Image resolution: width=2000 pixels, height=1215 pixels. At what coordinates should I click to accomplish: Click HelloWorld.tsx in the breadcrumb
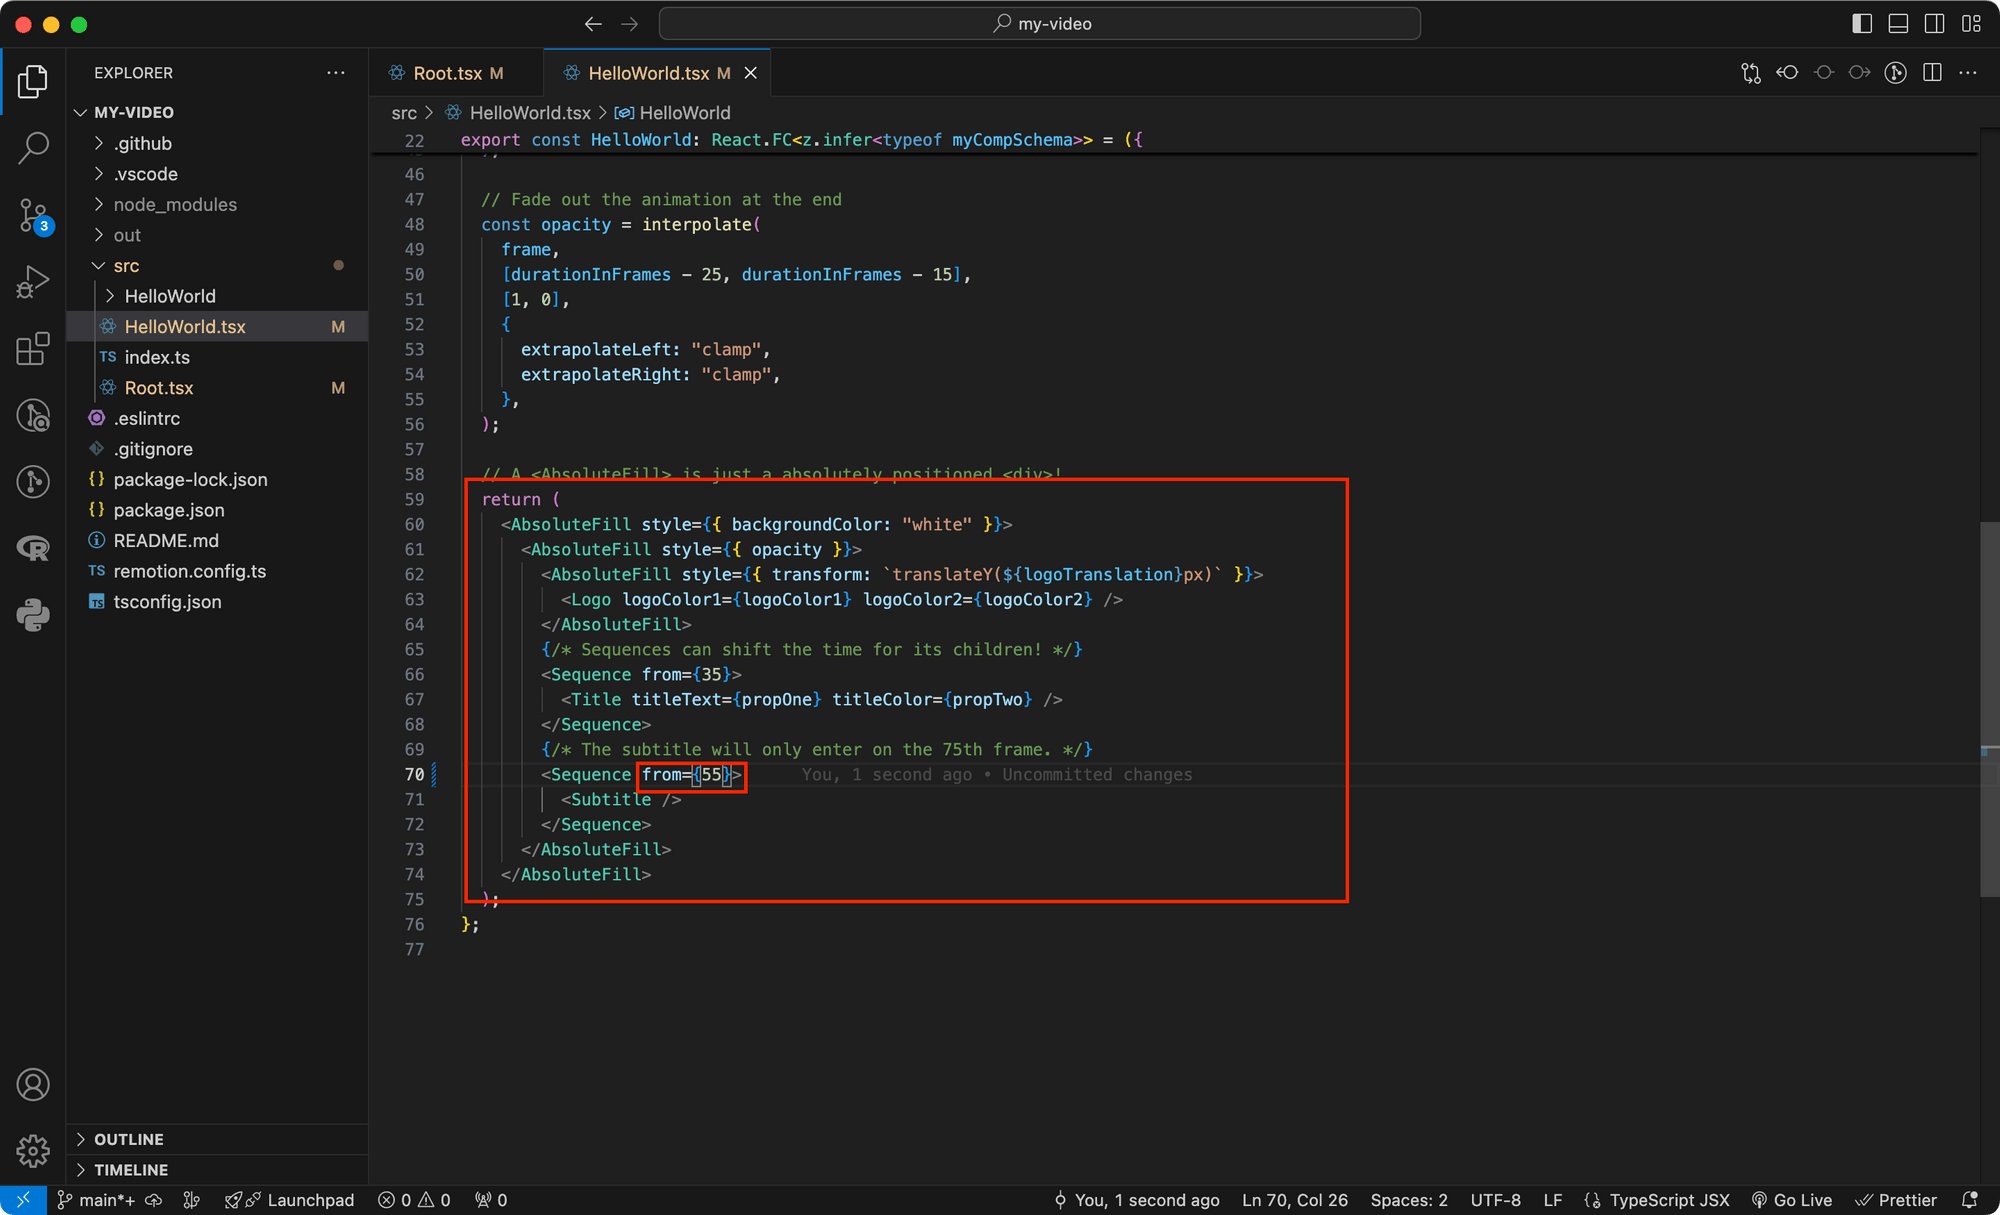pyautogui.click(x=530, y=113)
